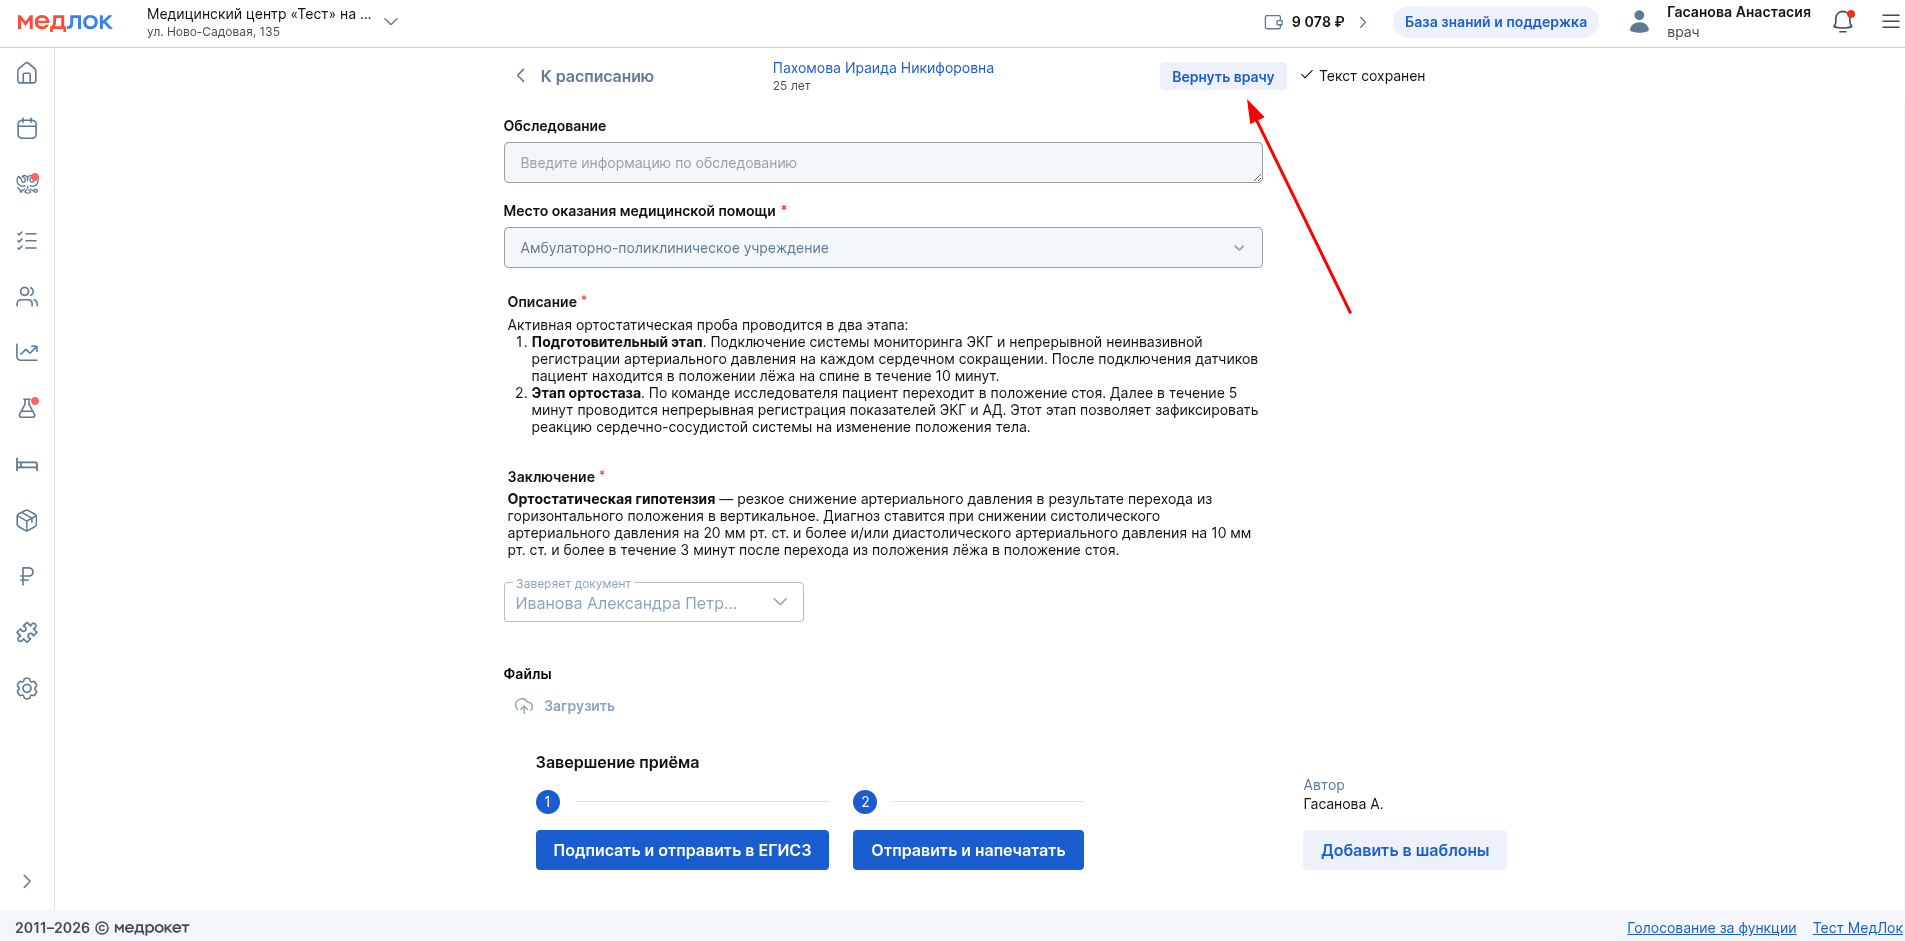This screenshot has height=941, width=1905.
Task: Click patient name Пахомова Ираида Никифоровна
Action: (x=882, y=68)
